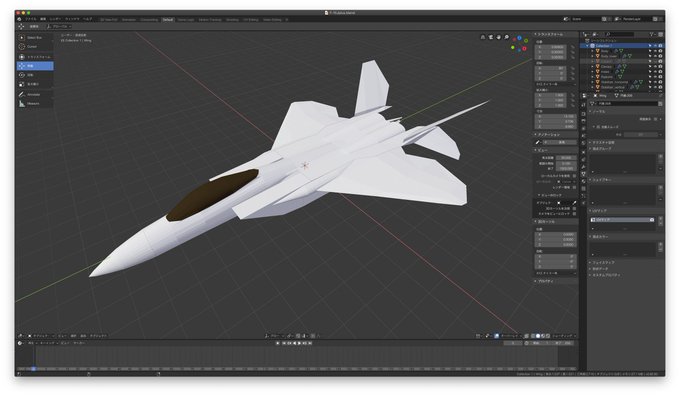The image size is (680, 396).
Task: Expand the Body object tree row
Action: (x=592, y=51)
